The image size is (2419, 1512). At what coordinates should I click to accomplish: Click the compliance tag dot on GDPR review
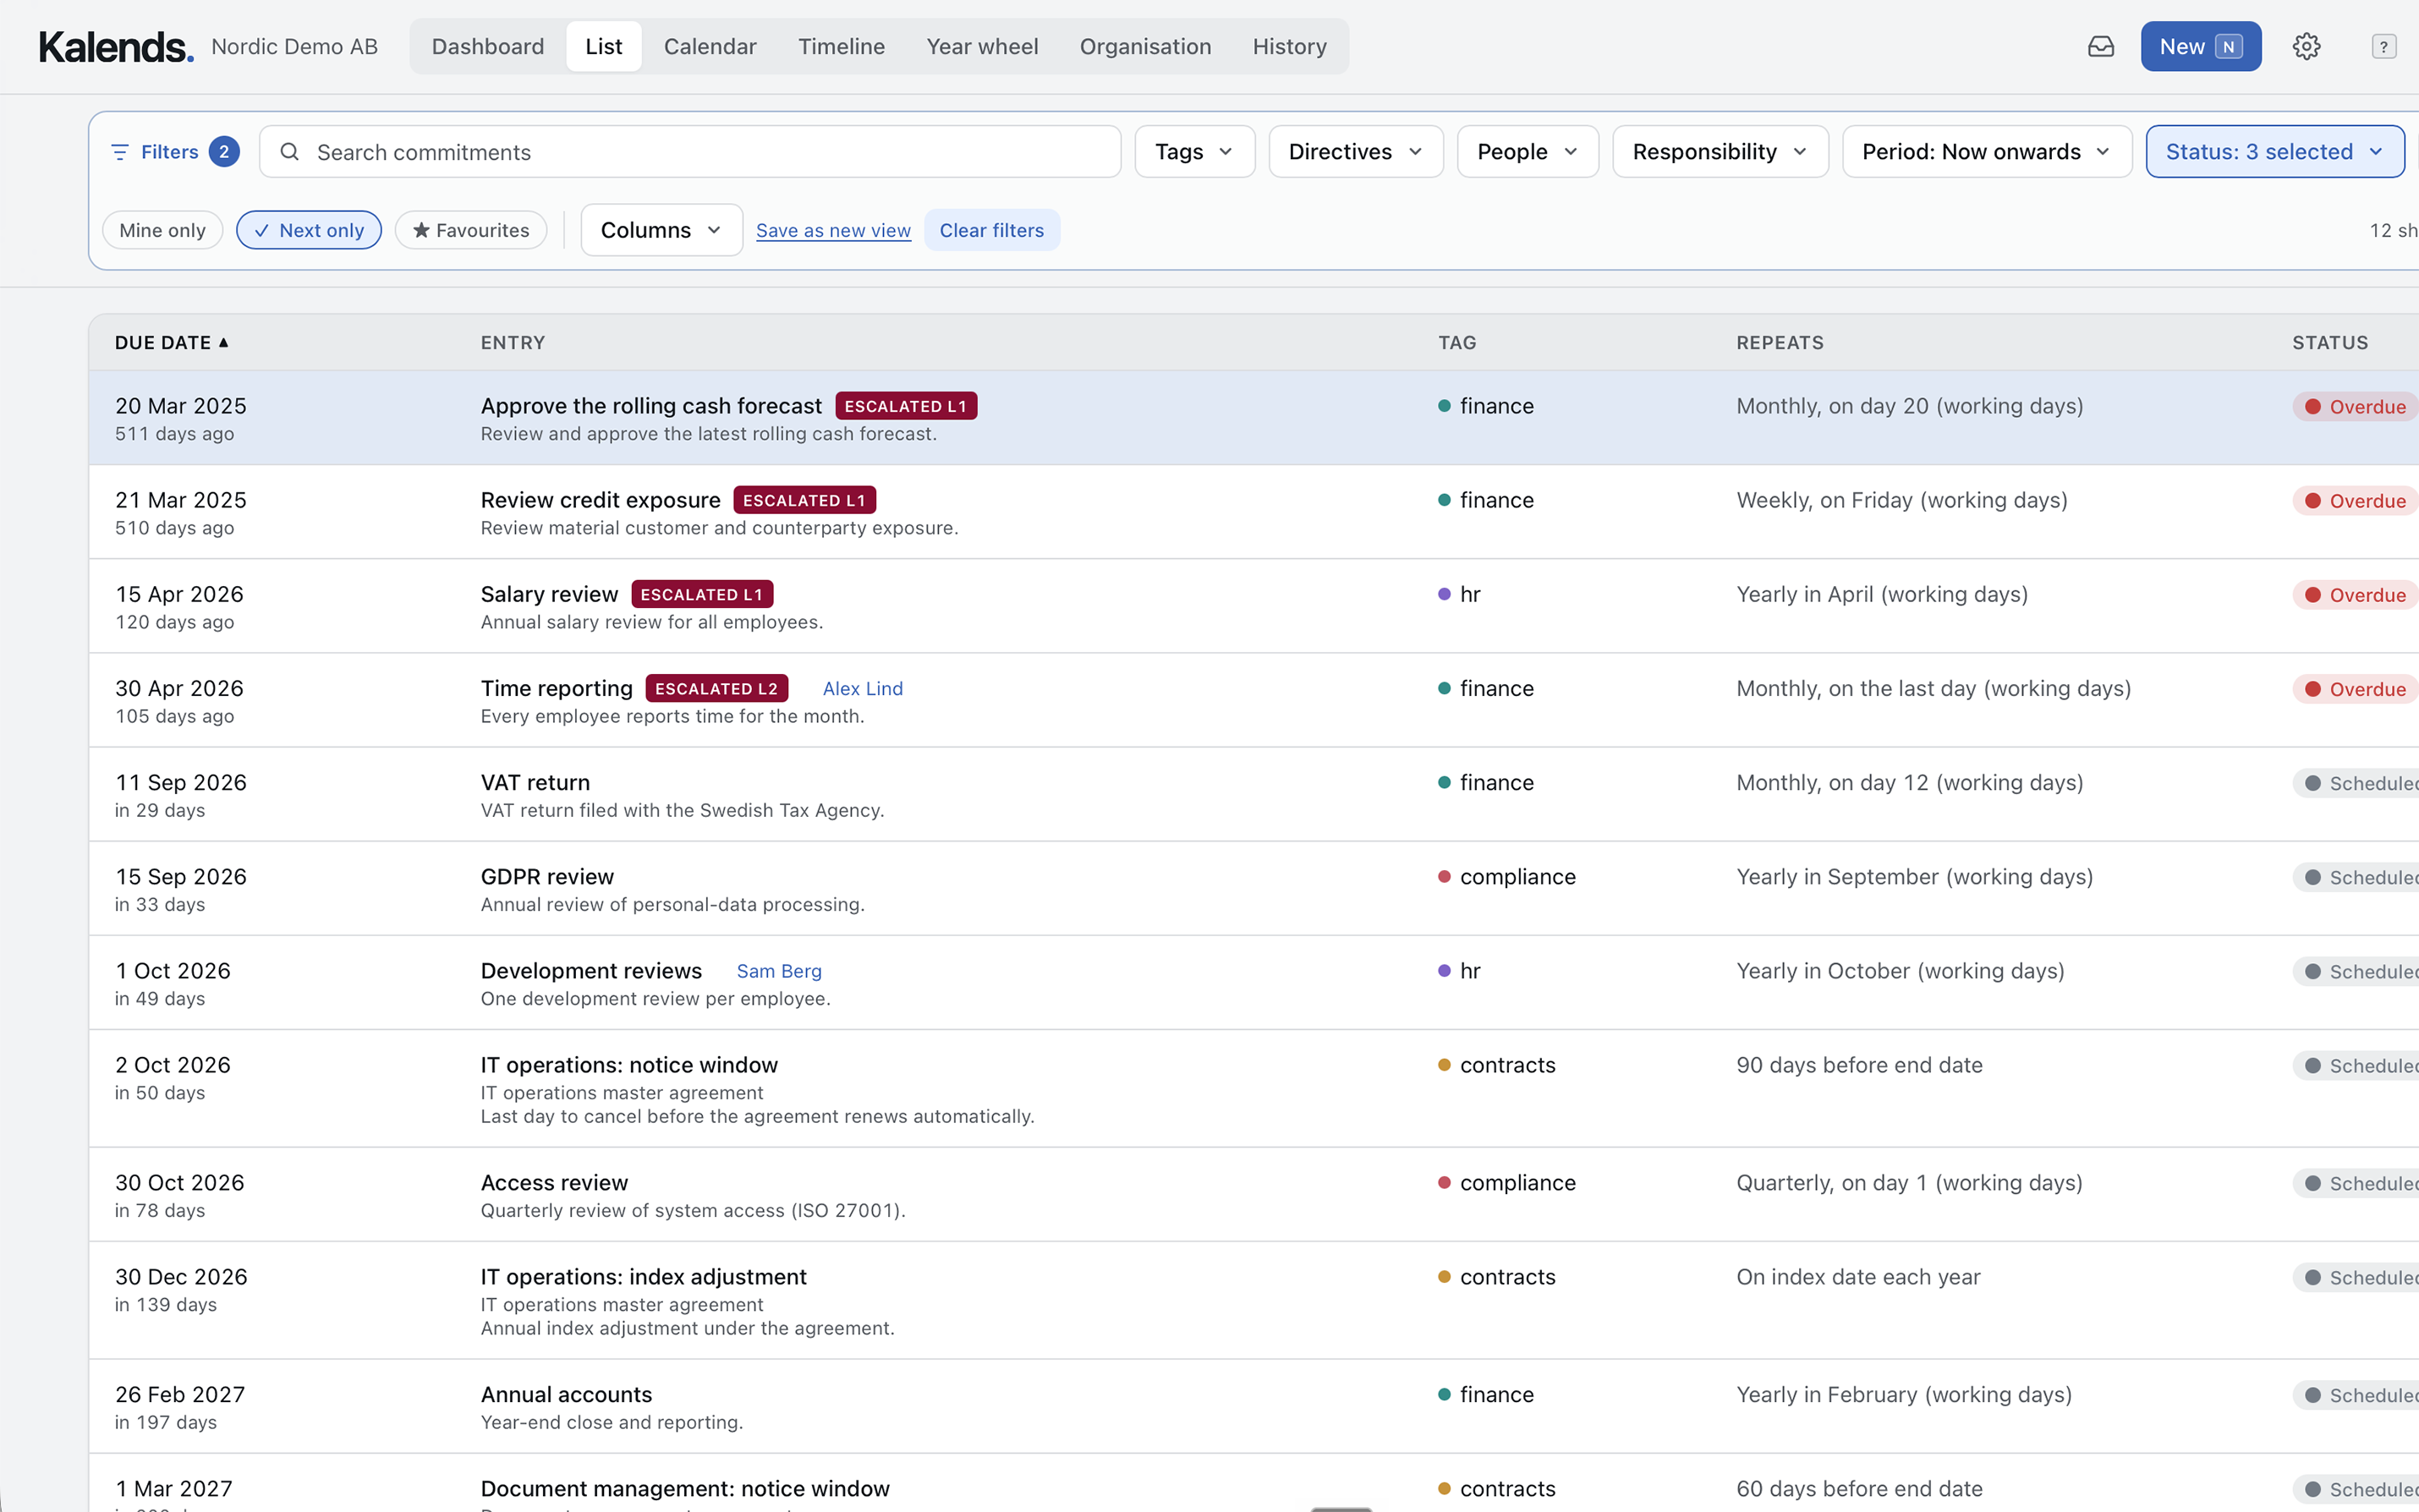[1444, 876]
